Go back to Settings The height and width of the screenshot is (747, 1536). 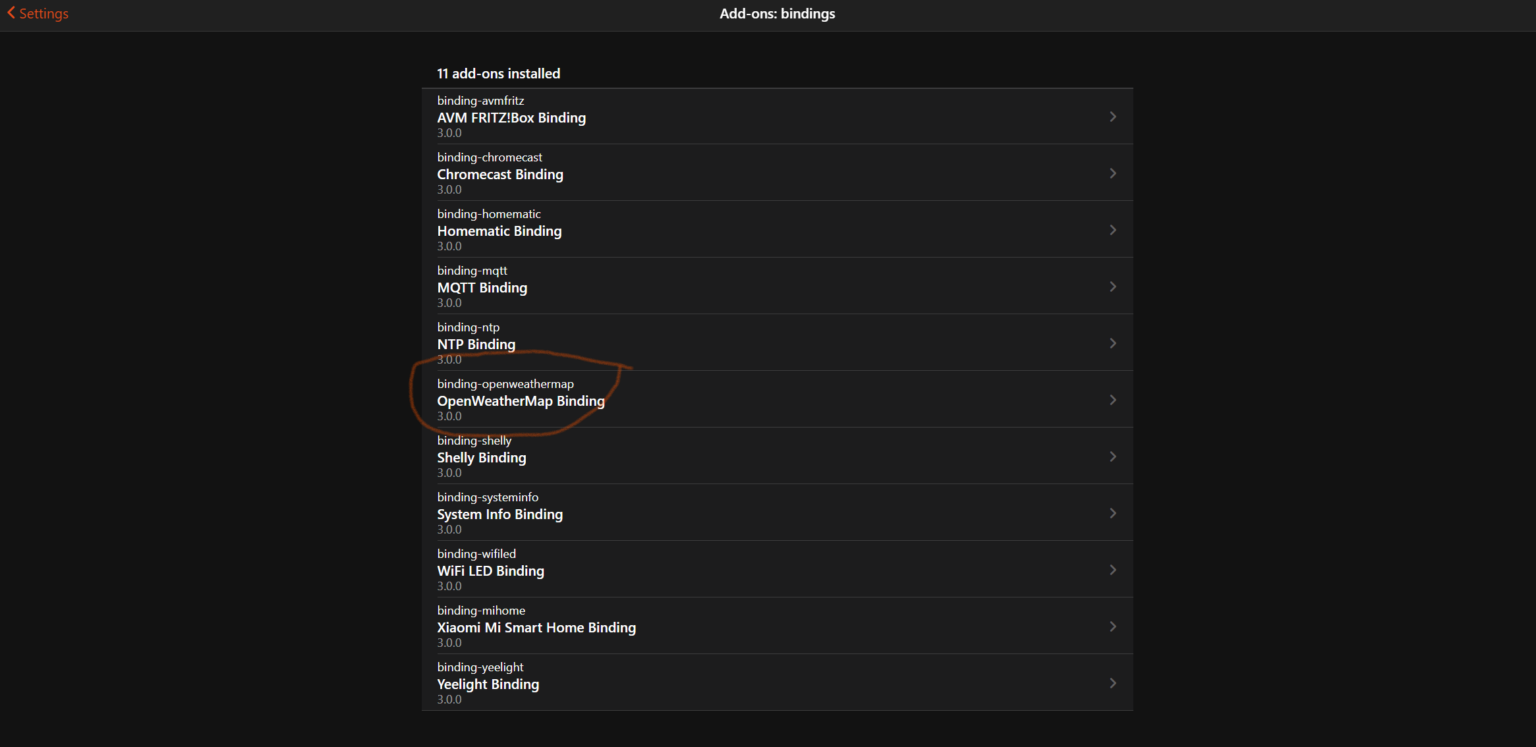tap(37, 14)
